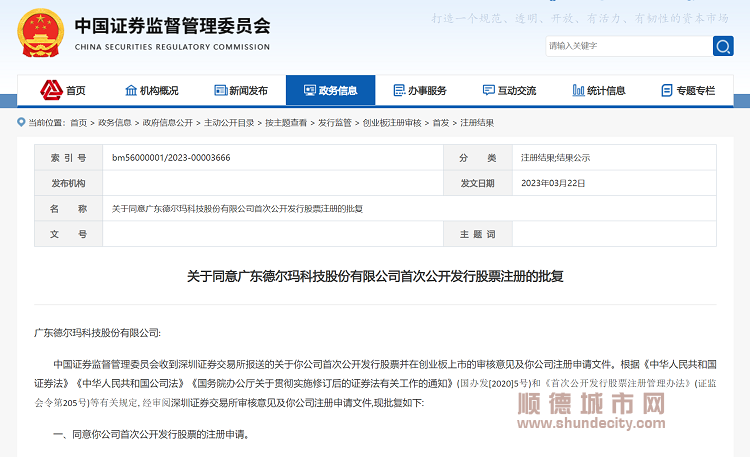The image size is (750, 457).
Task: Click the 新闻发布 news icon
Action: pyautogui.click(x=221, y=90)
